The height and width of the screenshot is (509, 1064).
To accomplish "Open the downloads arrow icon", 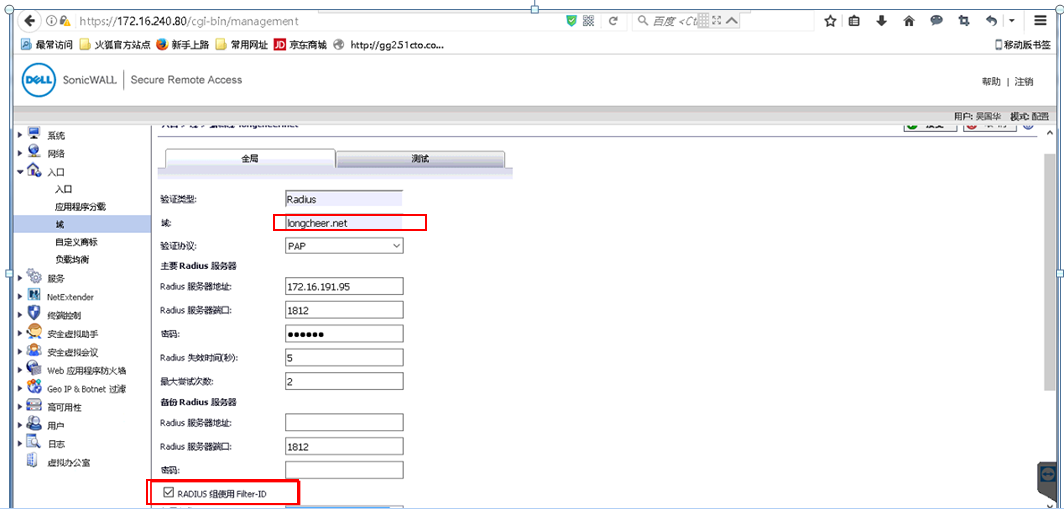I will pos(882,20).
